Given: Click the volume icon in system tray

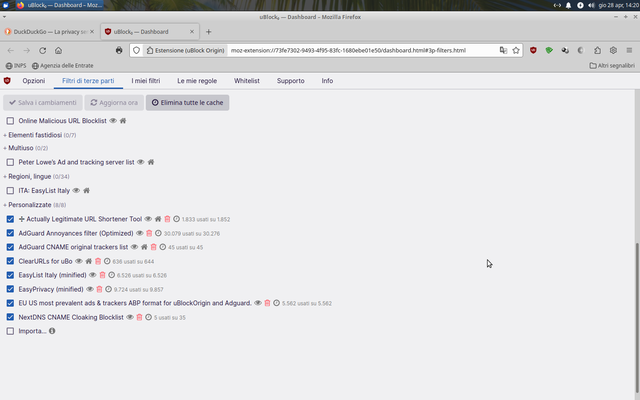Looking at the screenshot, I should pos(591,5).
